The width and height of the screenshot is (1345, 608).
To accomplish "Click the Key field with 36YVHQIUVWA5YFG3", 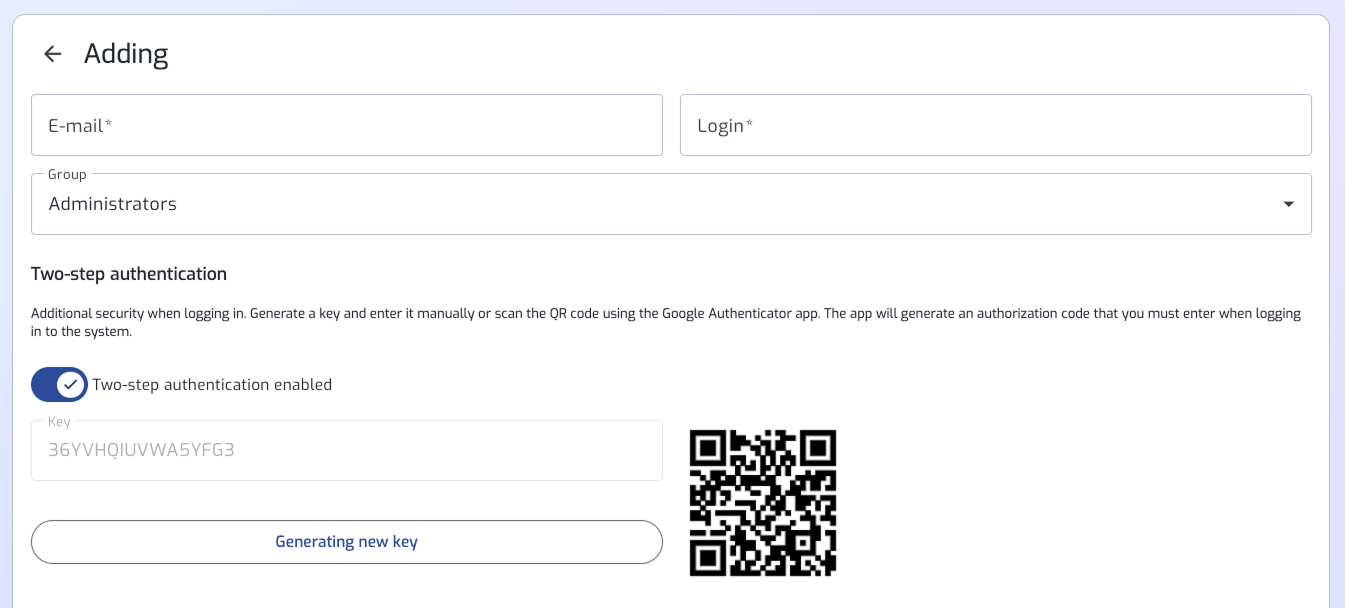I will click(347, 450).
